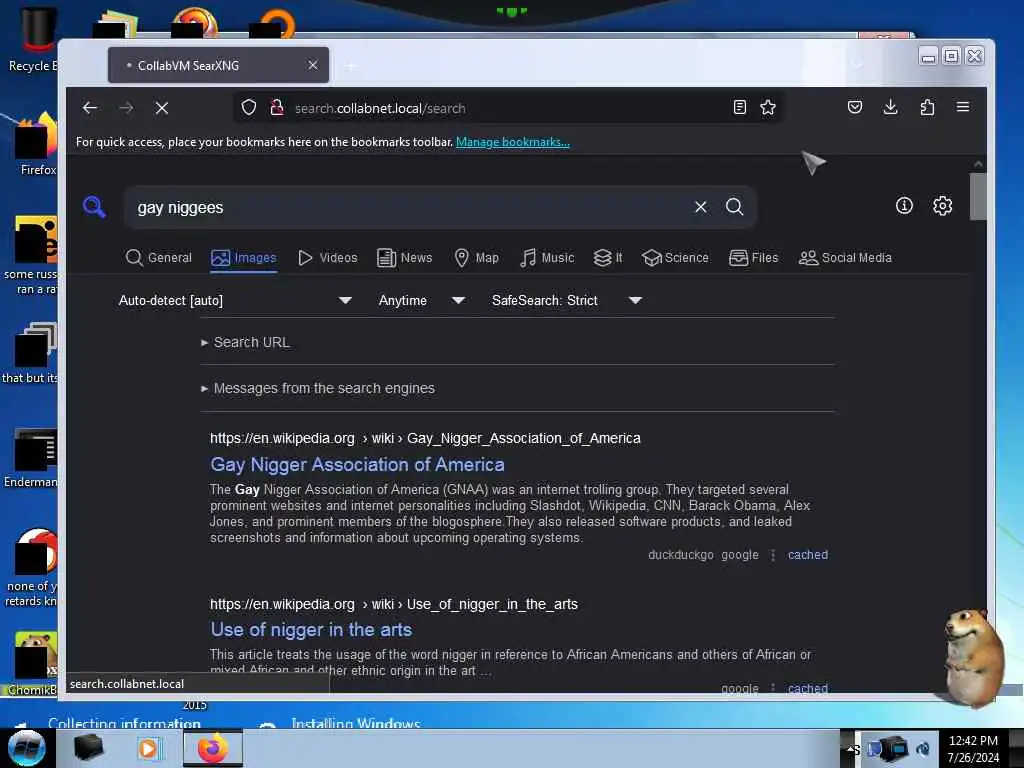Image resolution: width=1024 pixels, height=768 pixels.
Task: Open the SearXNG about info icon
Action: click(904, 206)
